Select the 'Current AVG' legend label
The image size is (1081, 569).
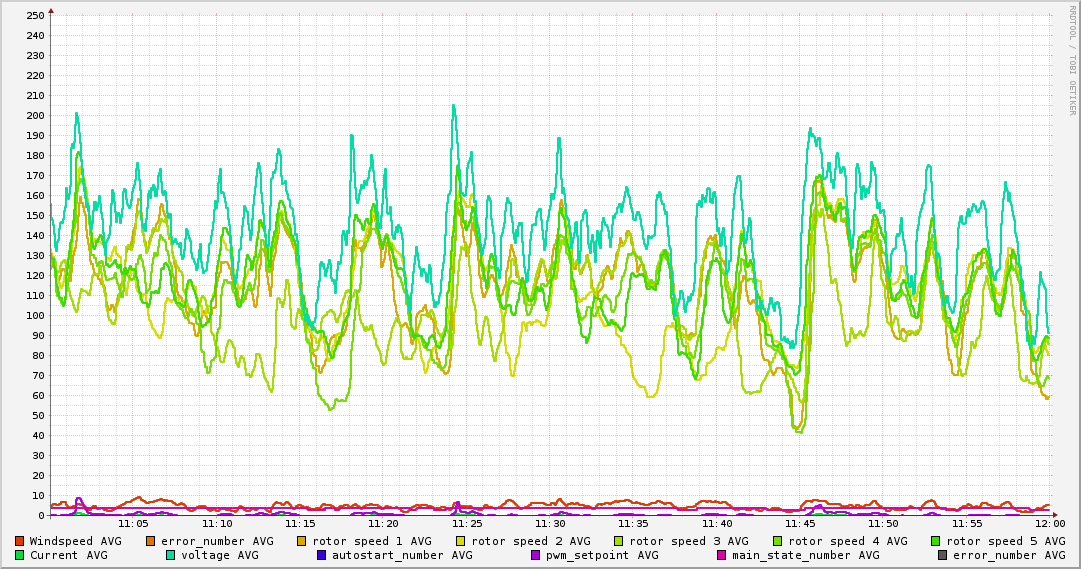[68, 555]
